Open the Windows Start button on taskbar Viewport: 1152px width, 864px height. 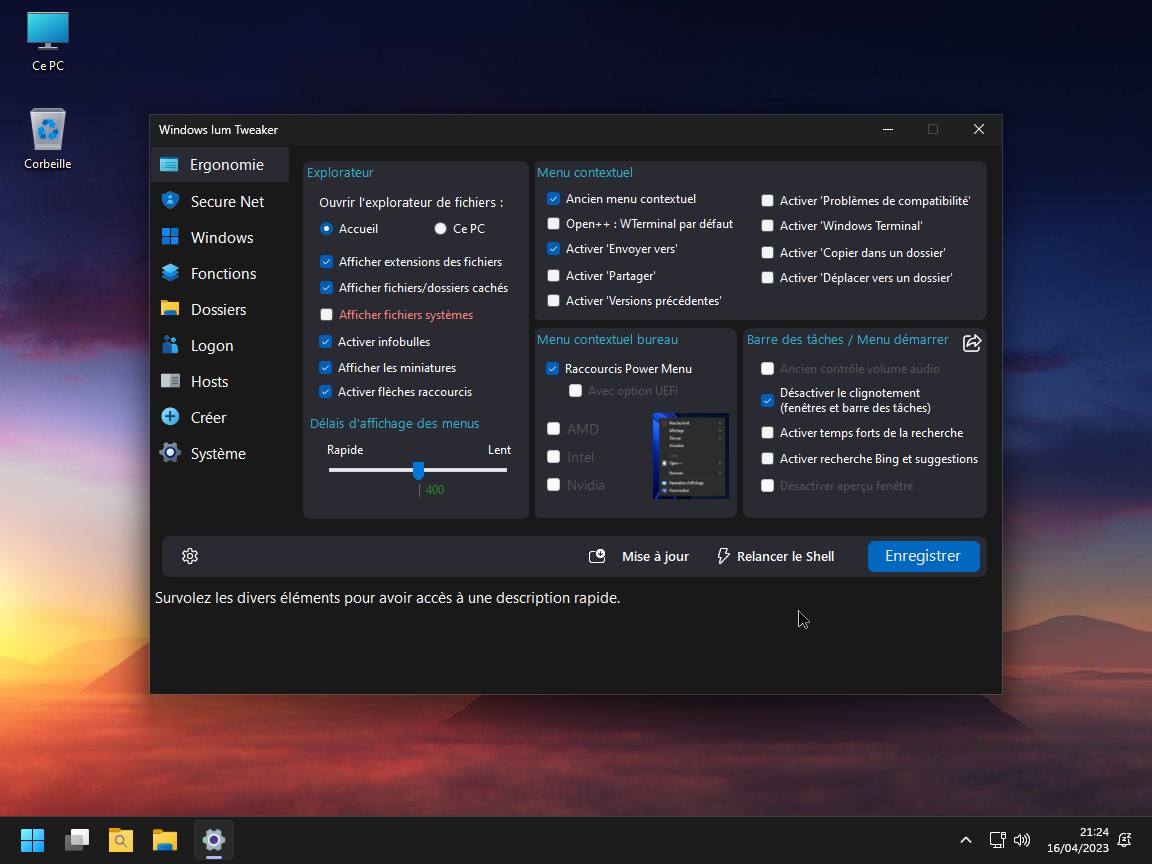point(32,840)
